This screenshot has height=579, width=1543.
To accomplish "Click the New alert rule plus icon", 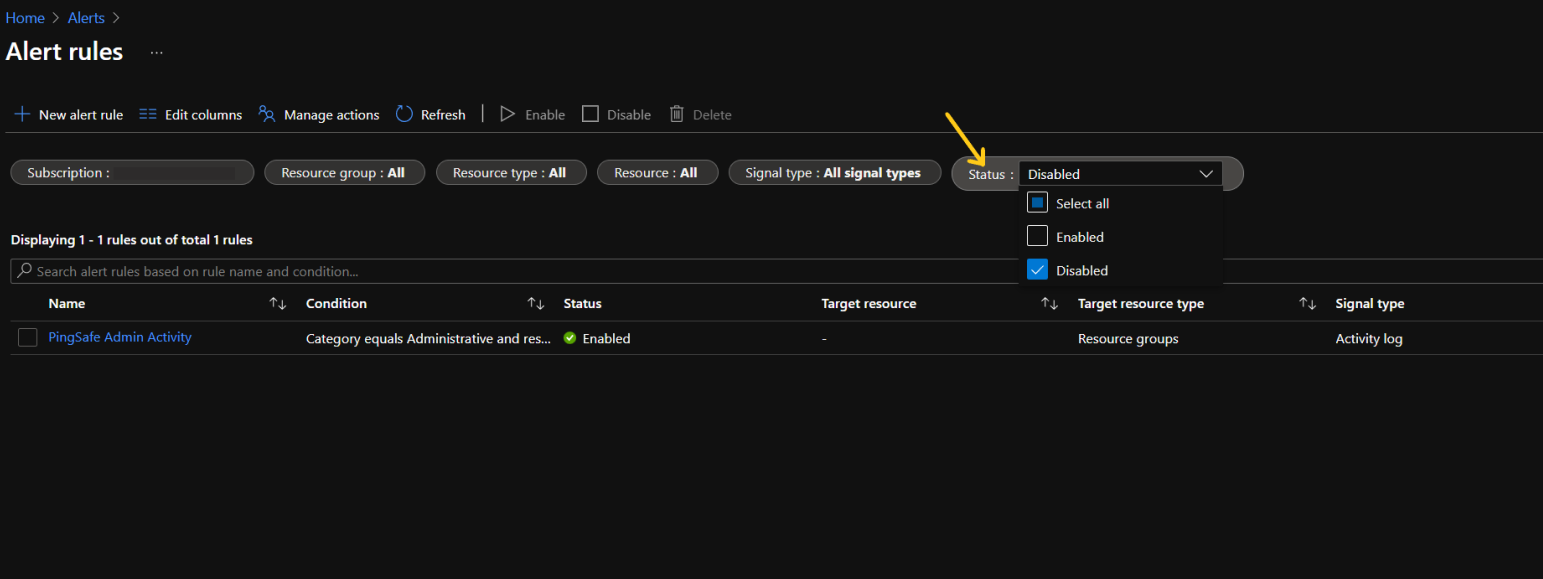I will pyautogui.click(x=22, y=115).
